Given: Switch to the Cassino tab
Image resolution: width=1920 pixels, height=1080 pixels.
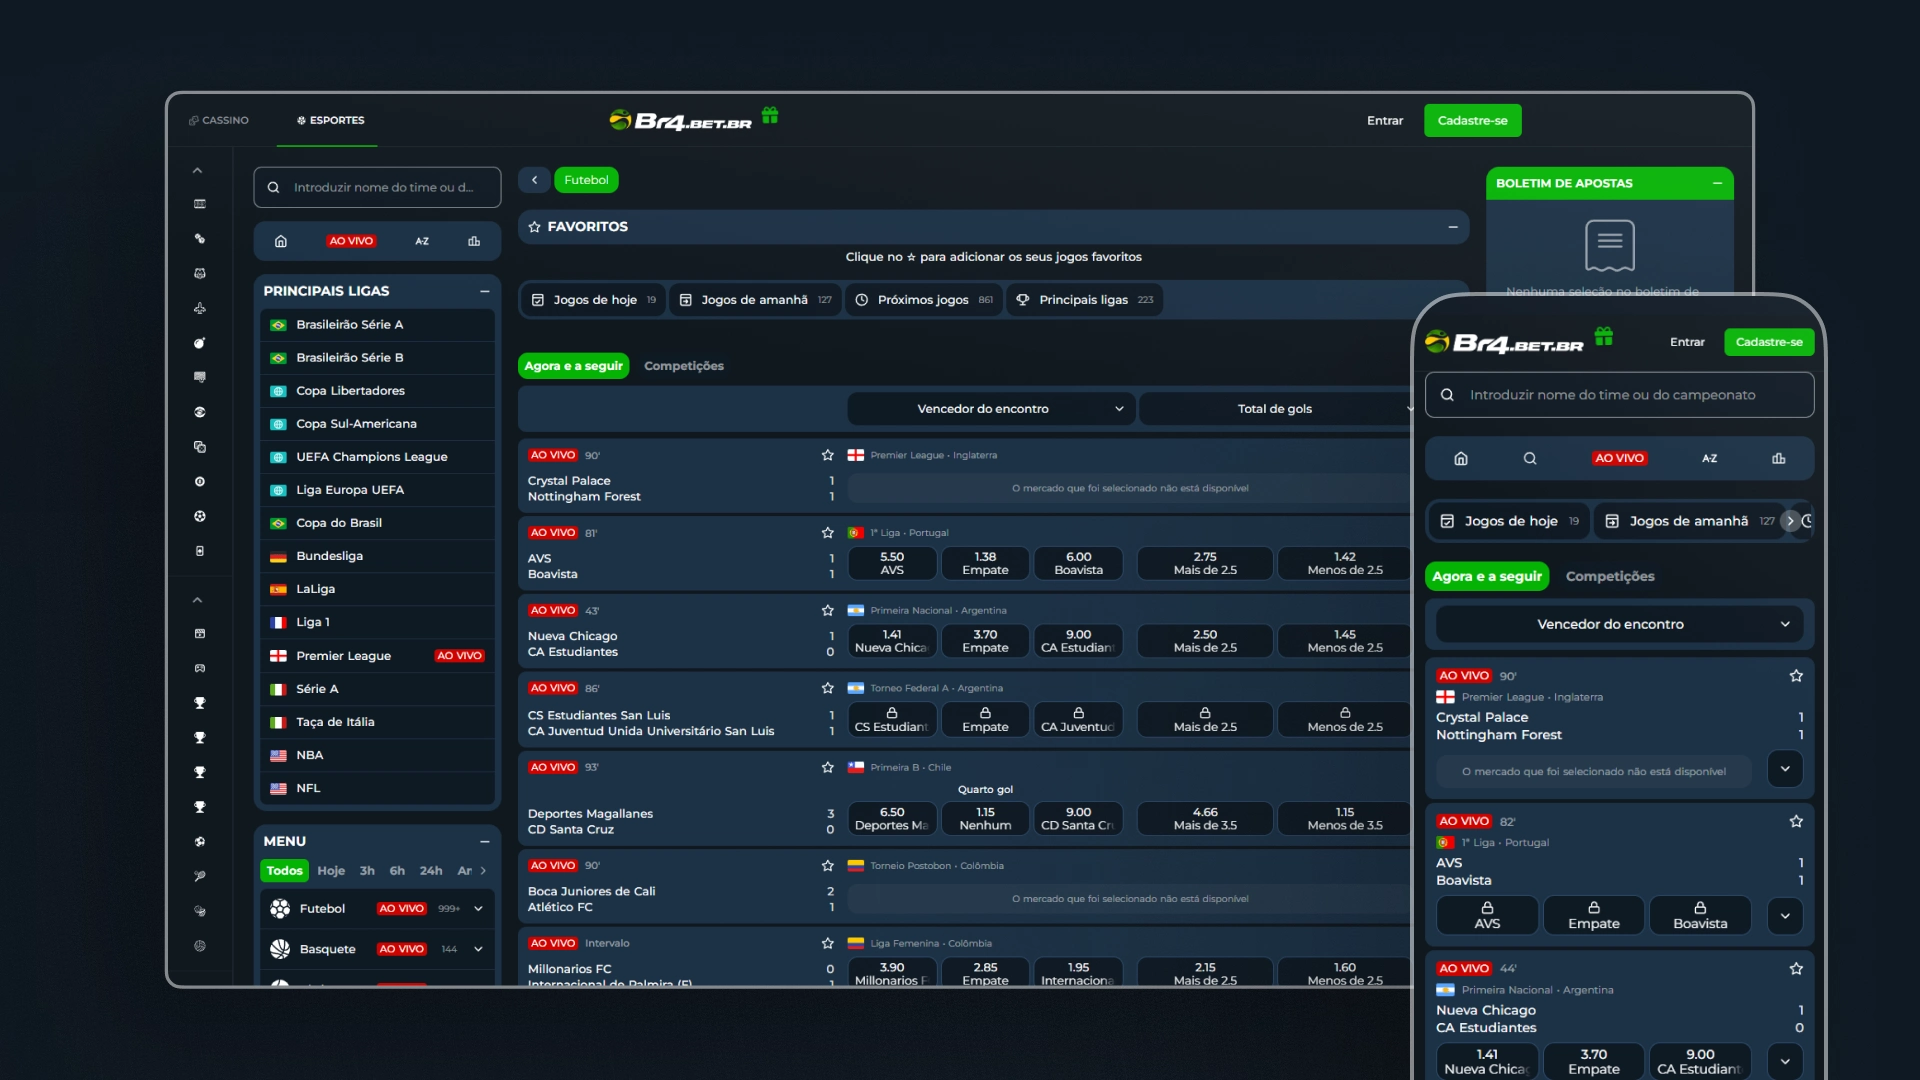Looking at the screenshot, I should point(219,120).
